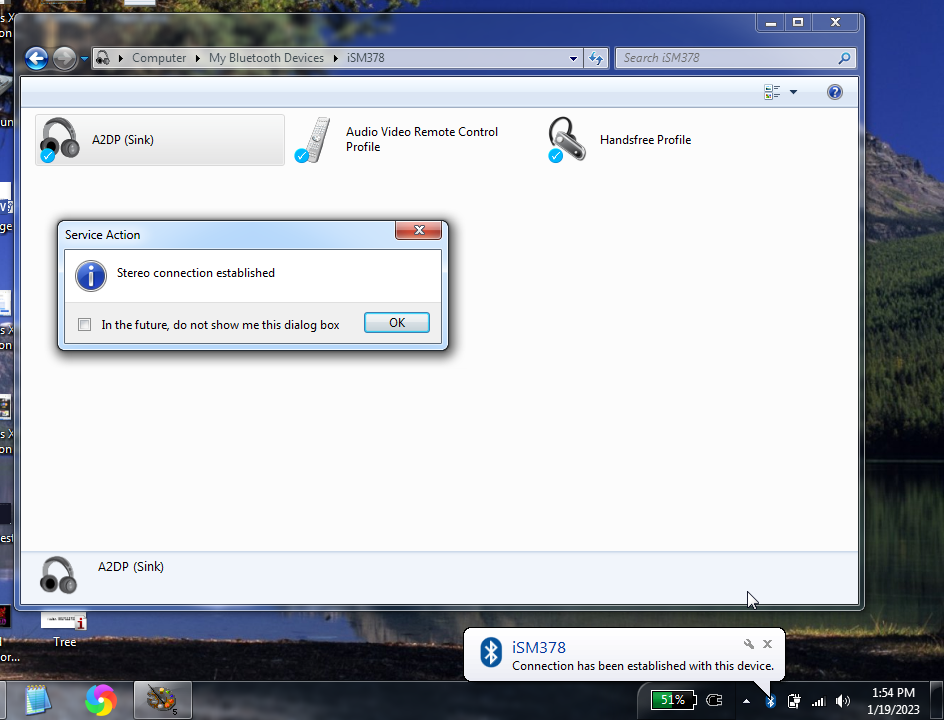Click the volume speaker tray icon
944x720 pixels.
[x=843, y=701]
